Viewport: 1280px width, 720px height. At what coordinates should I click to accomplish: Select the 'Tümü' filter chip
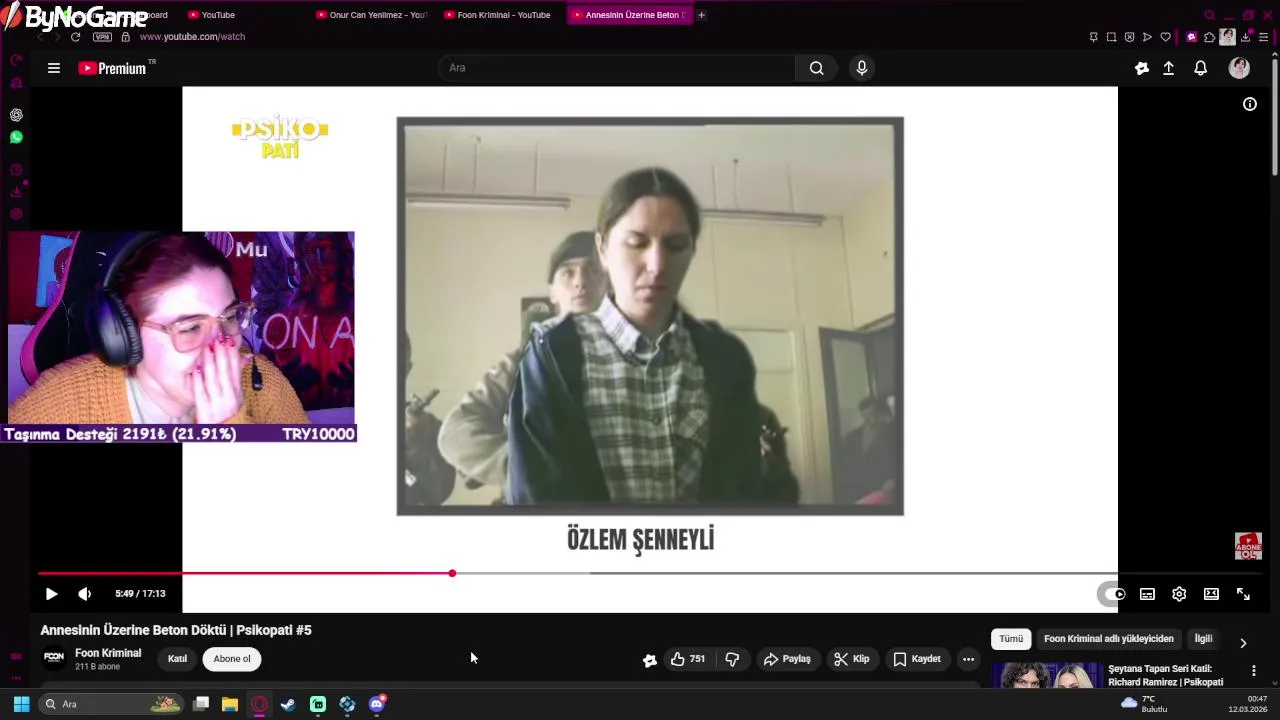(x=1011, y=639)
